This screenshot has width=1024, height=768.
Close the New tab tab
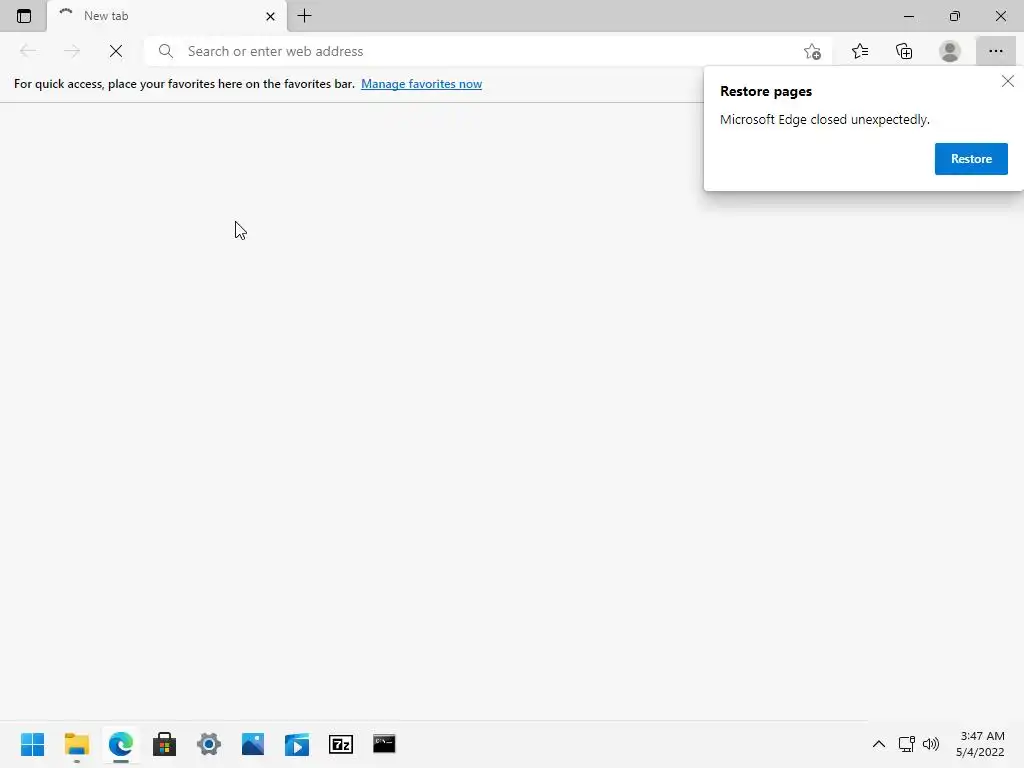point(270,16)
